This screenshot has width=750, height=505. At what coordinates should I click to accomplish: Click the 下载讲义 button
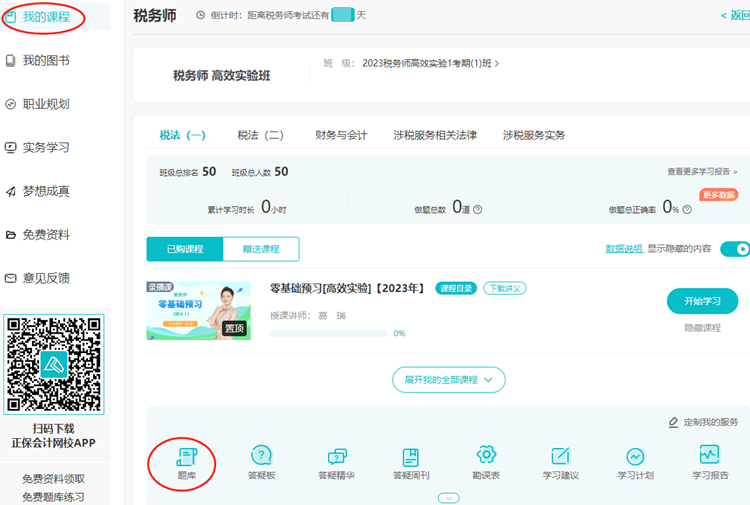point(505,288)
